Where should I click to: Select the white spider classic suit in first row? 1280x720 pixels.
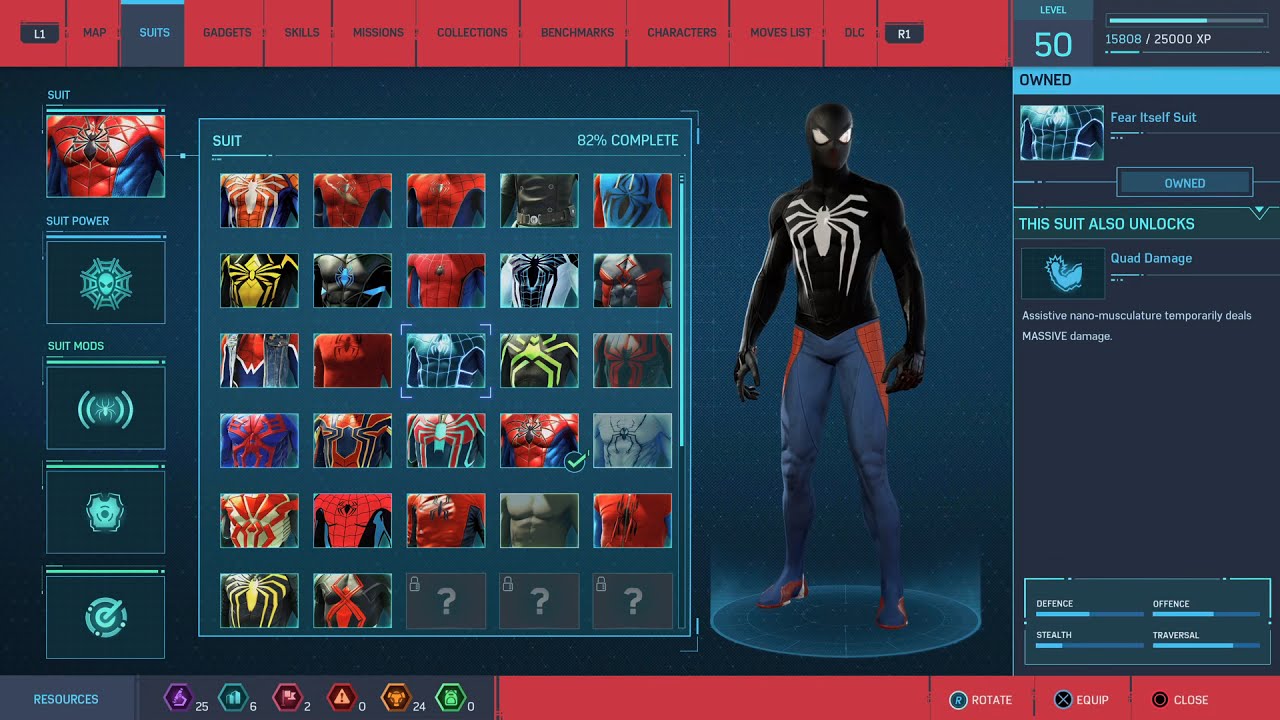coord(259,200)
